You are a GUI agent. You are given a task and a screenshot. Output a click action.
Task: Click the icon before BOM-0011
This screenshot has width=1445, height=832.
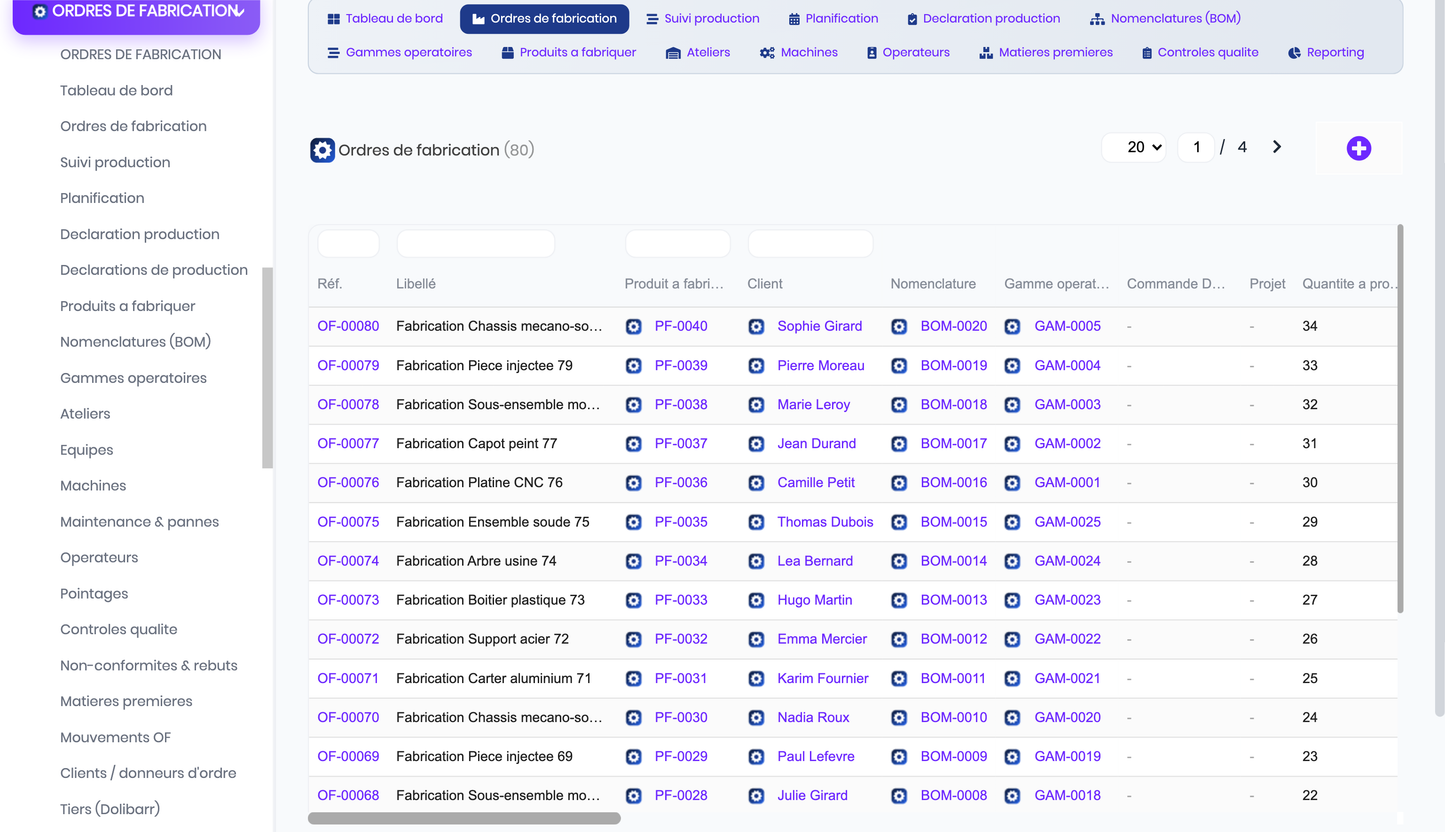click(x=900, y=679)
